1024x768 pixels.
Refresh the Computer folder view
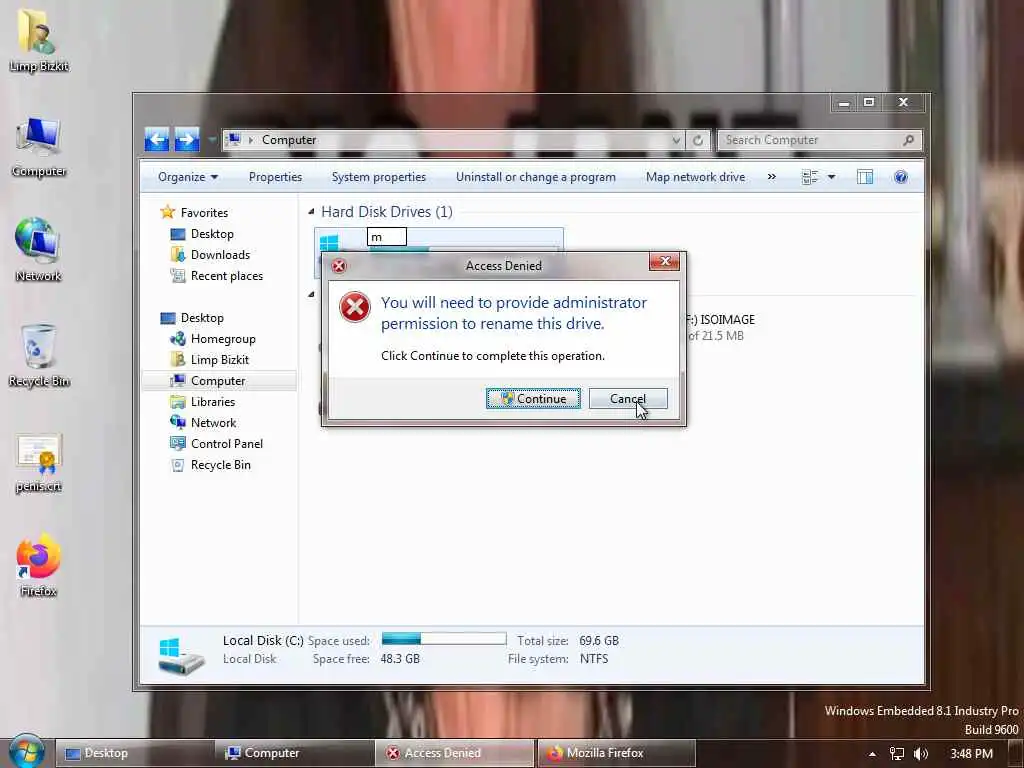coord(697,140)
